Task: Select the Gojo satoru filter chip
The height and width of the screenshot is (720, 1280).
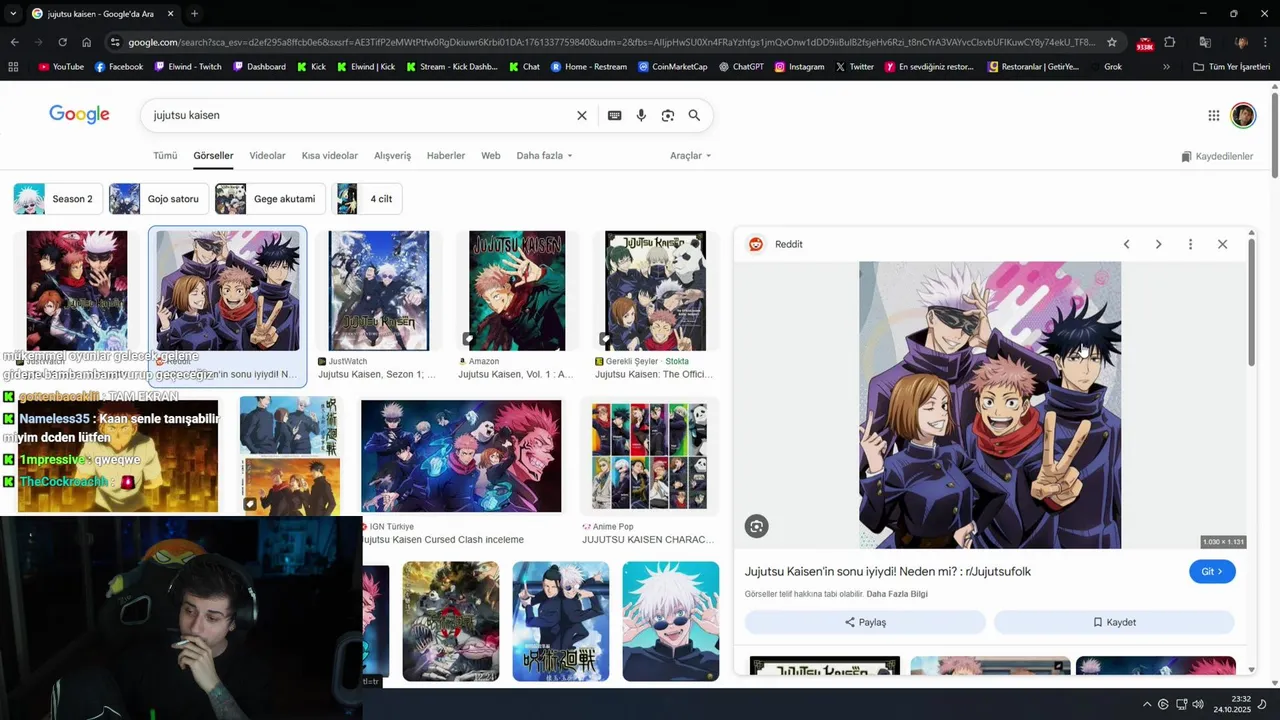Action: [158, 199]
